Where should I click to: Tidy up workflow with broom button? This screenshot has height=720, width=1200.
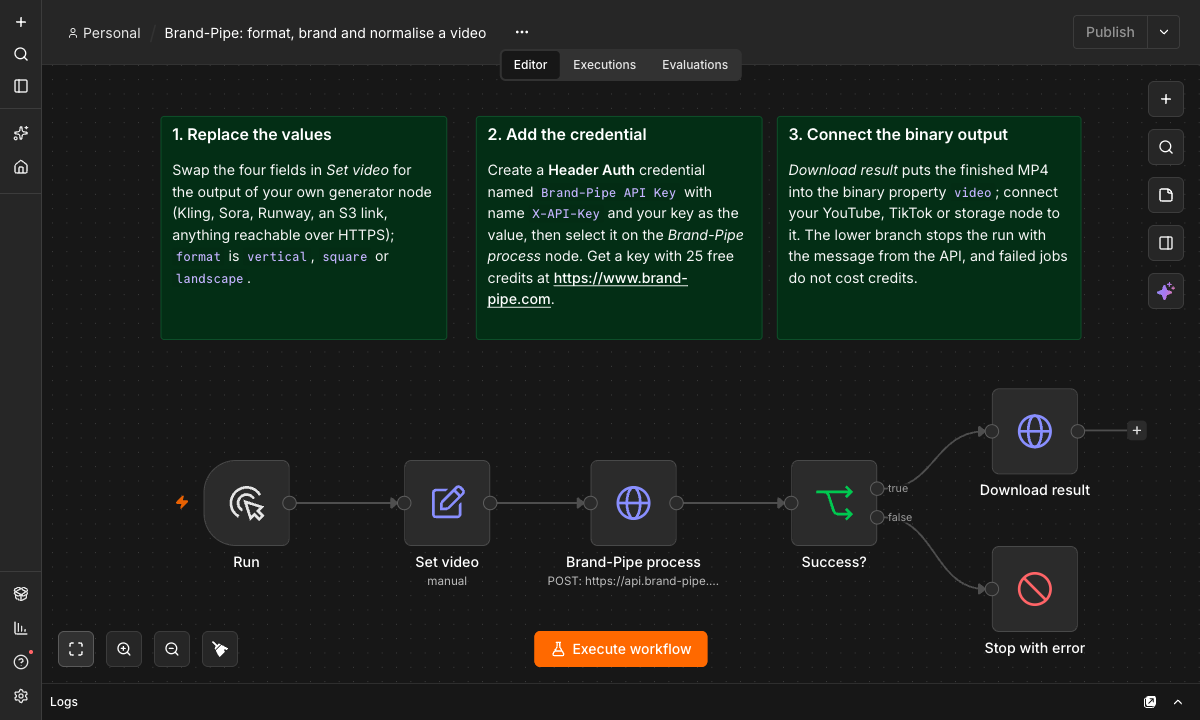coord(220,649)
